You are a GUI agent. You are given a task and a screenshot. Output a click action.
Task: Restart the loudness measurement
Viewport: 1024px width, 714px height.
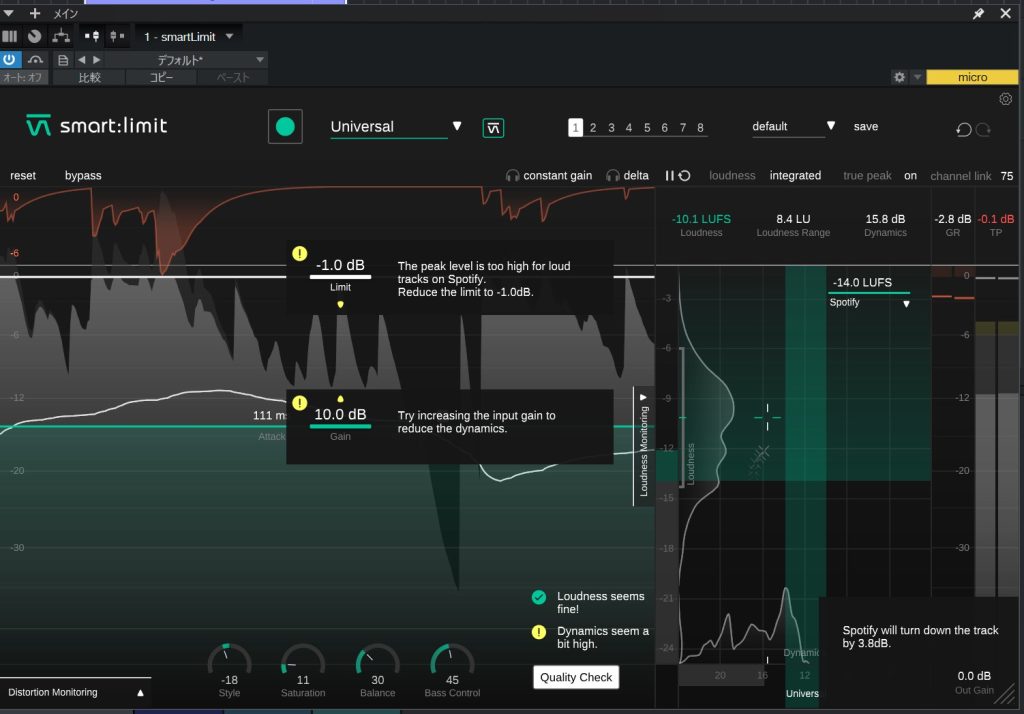point(685,176)
